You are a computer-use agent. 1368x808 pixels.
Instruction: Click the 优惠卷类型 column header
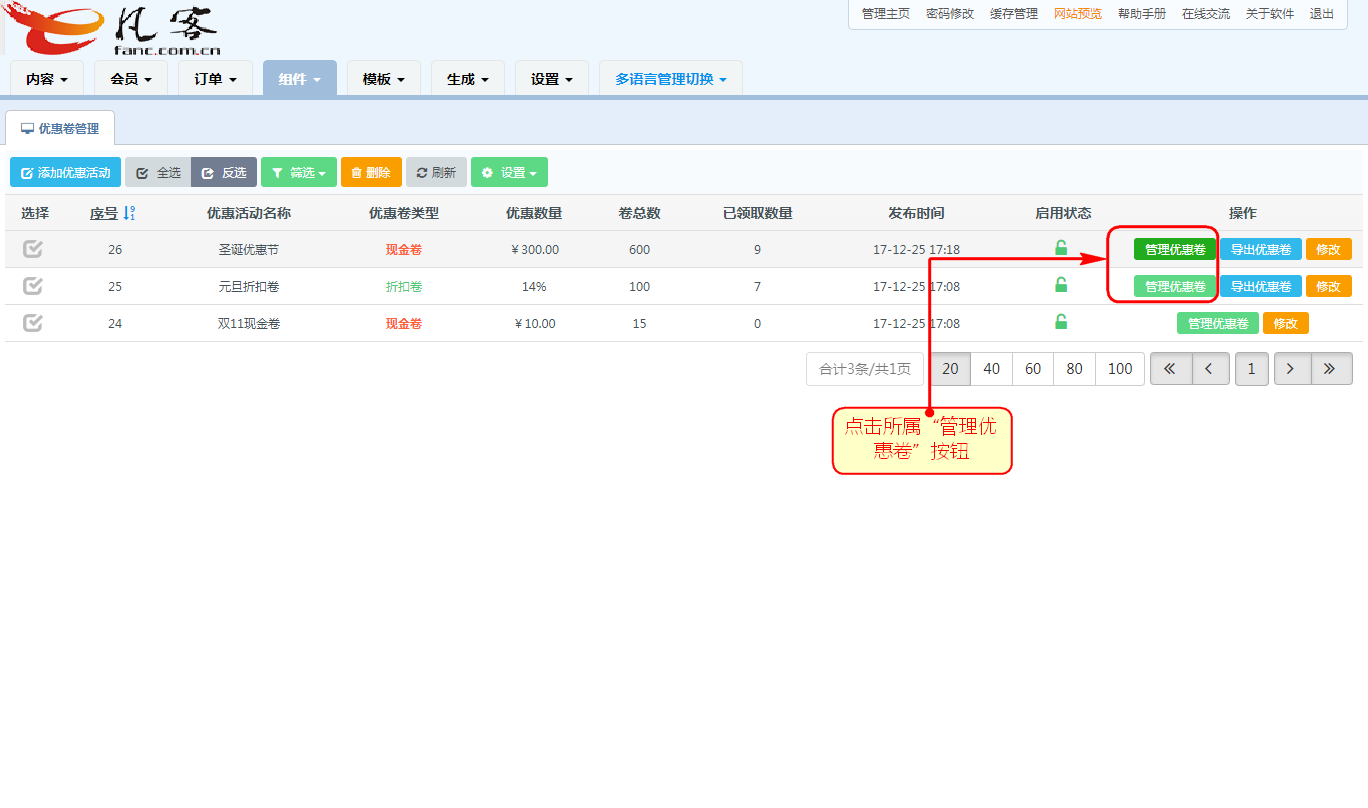coord(404,213)
